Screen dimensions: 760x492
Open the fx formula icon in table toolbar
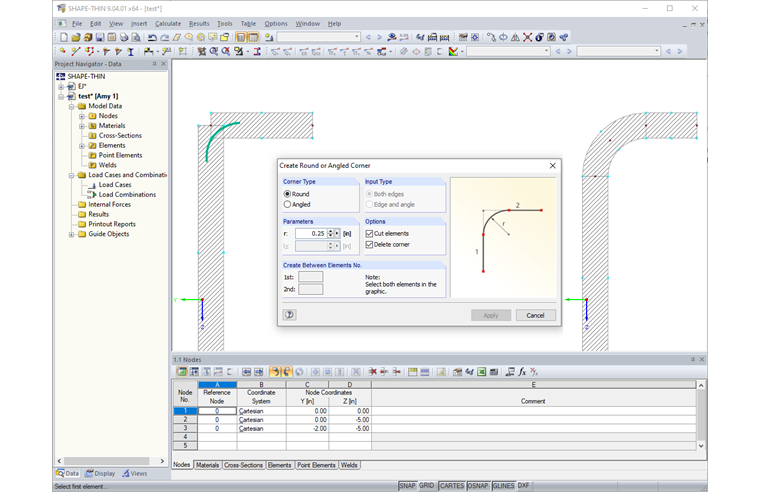click(x=522, y=372)
